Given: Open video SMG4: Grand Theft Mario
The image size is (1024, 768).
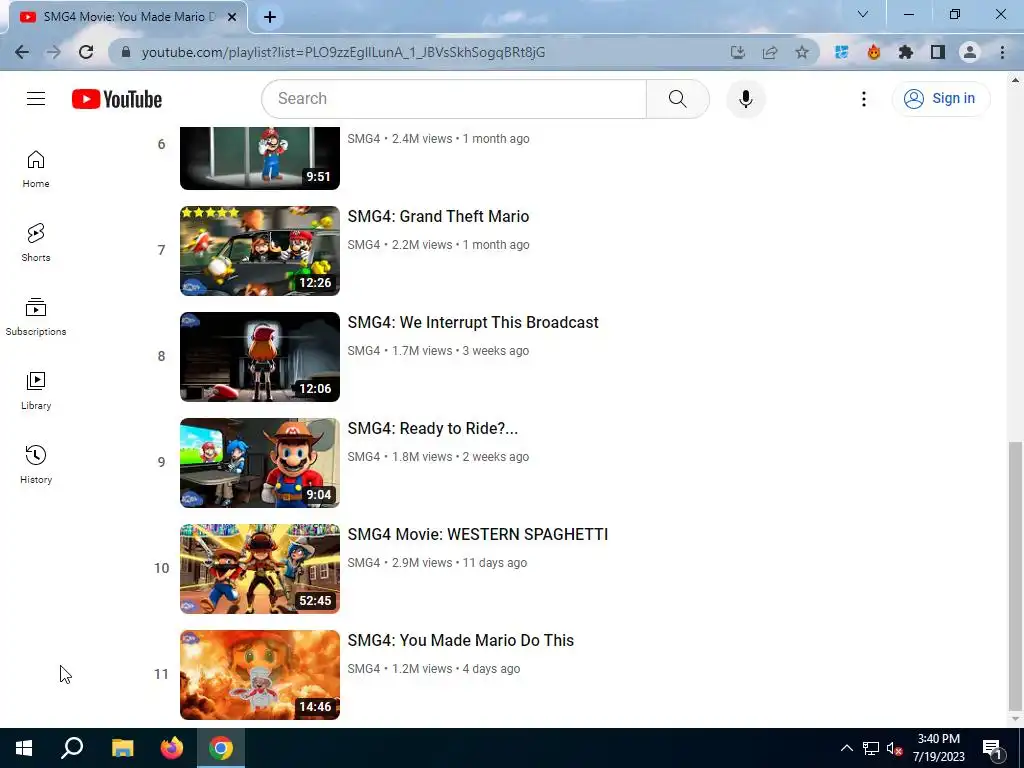Looking at the screenshot, I should click(x=438, y=216).
